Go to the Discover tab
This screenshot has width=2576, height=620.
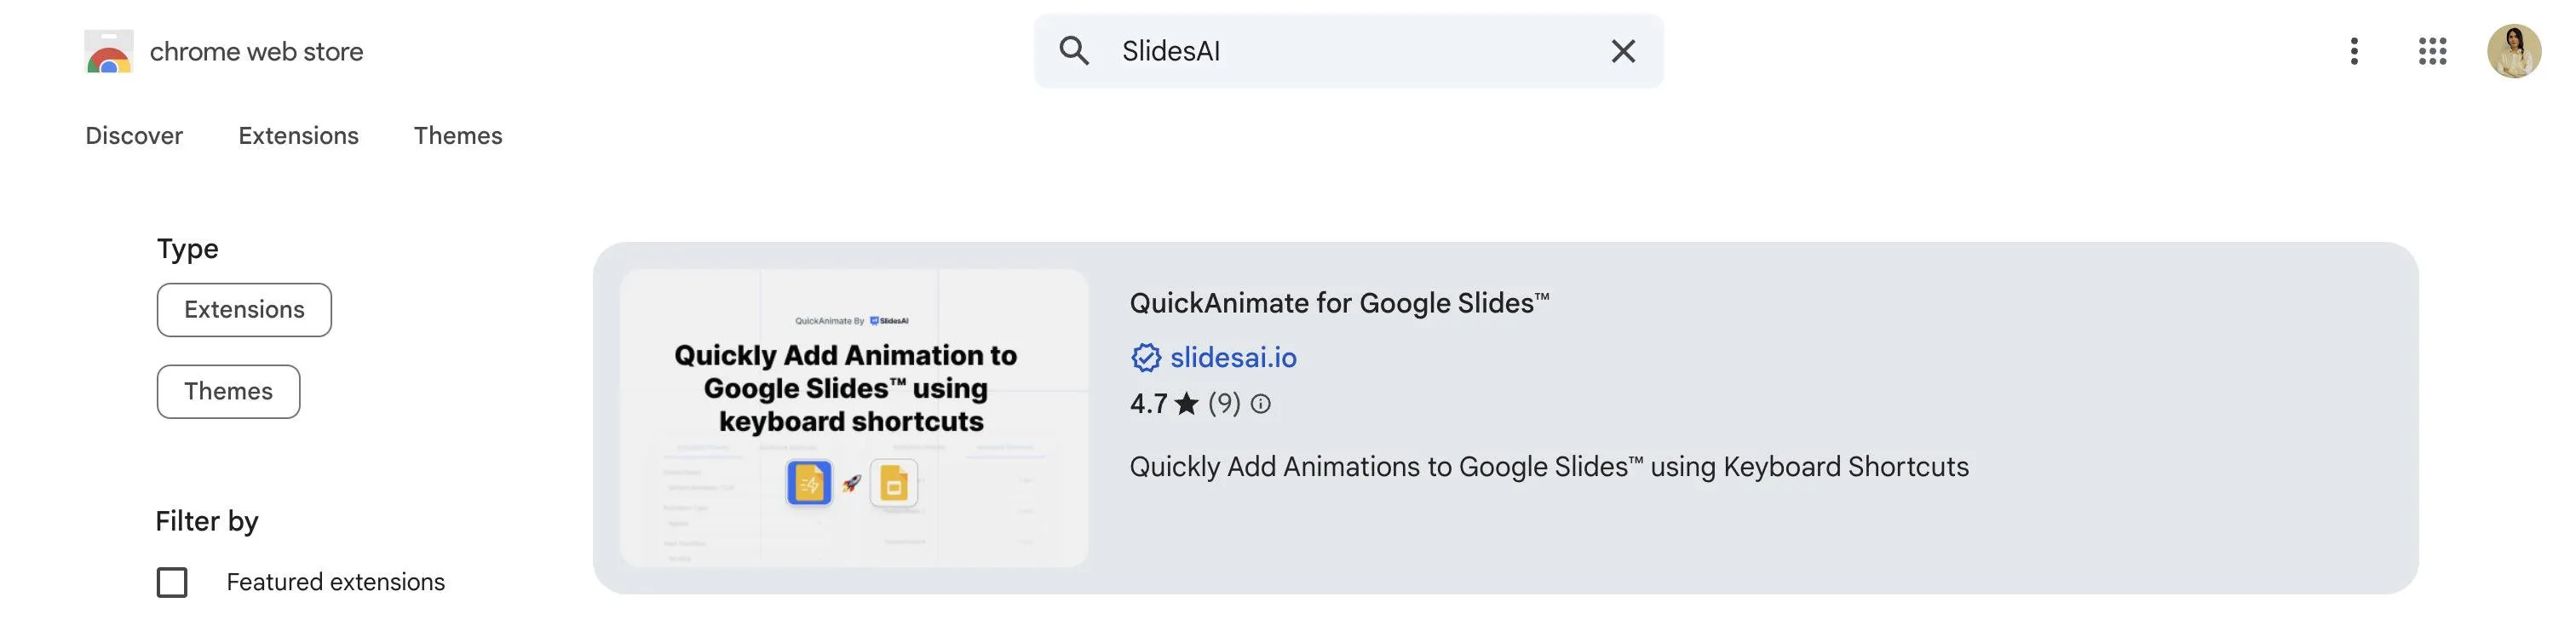click(x=134, y=136)
